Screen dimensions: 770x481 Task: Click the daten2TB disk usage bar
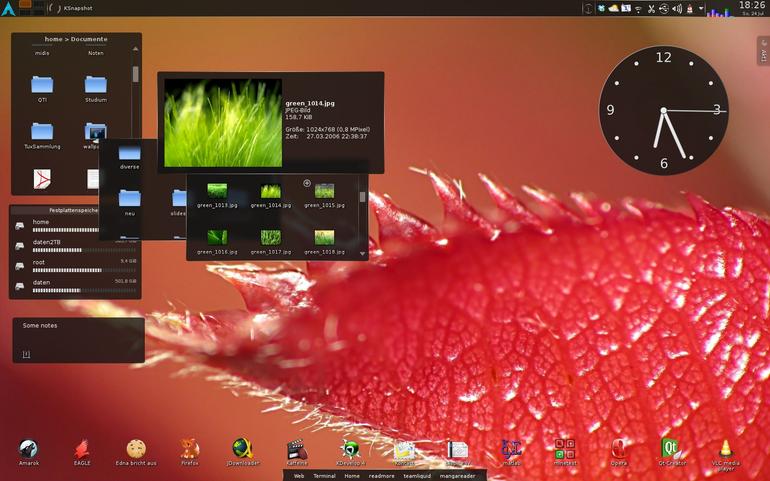(x=84, y=250)
